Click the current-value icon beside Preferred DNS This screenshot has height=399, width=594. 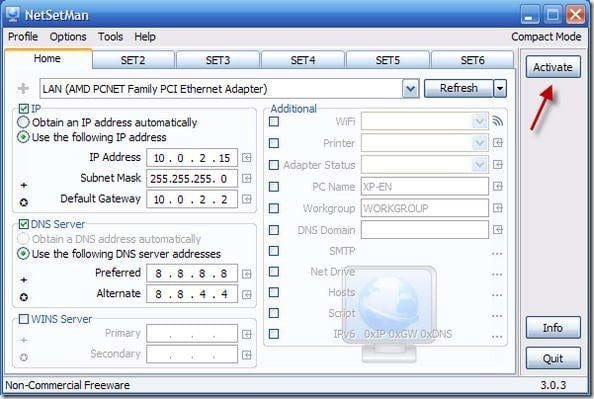[x=247, y=274]
